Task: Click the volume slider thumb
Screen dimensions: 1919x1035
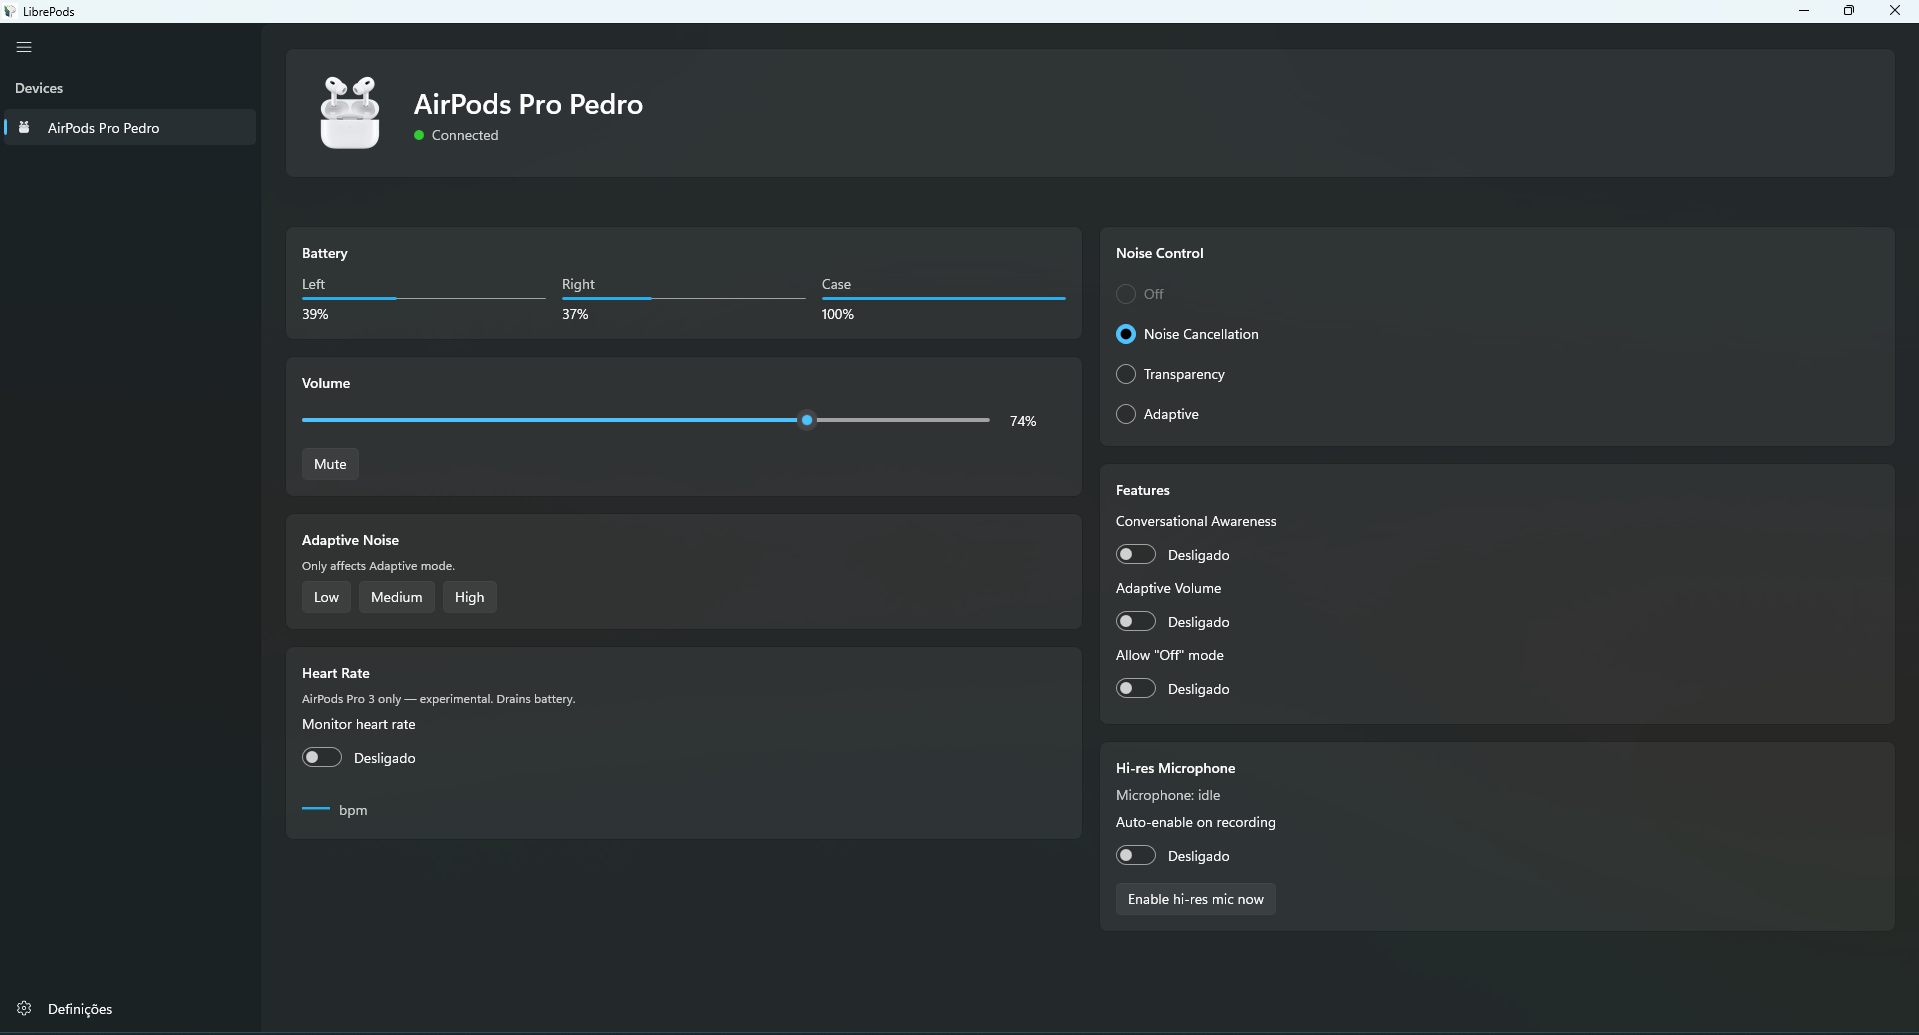Action: pos(807,420)
